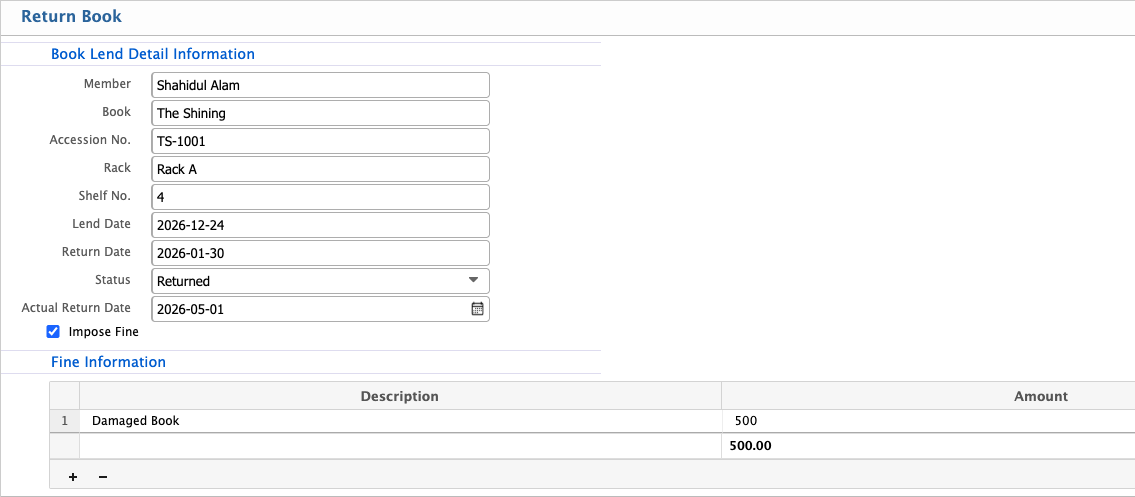Select the Damaged Book description cell
Viewport: 1135px width, 497px height.
coord(400,421)
